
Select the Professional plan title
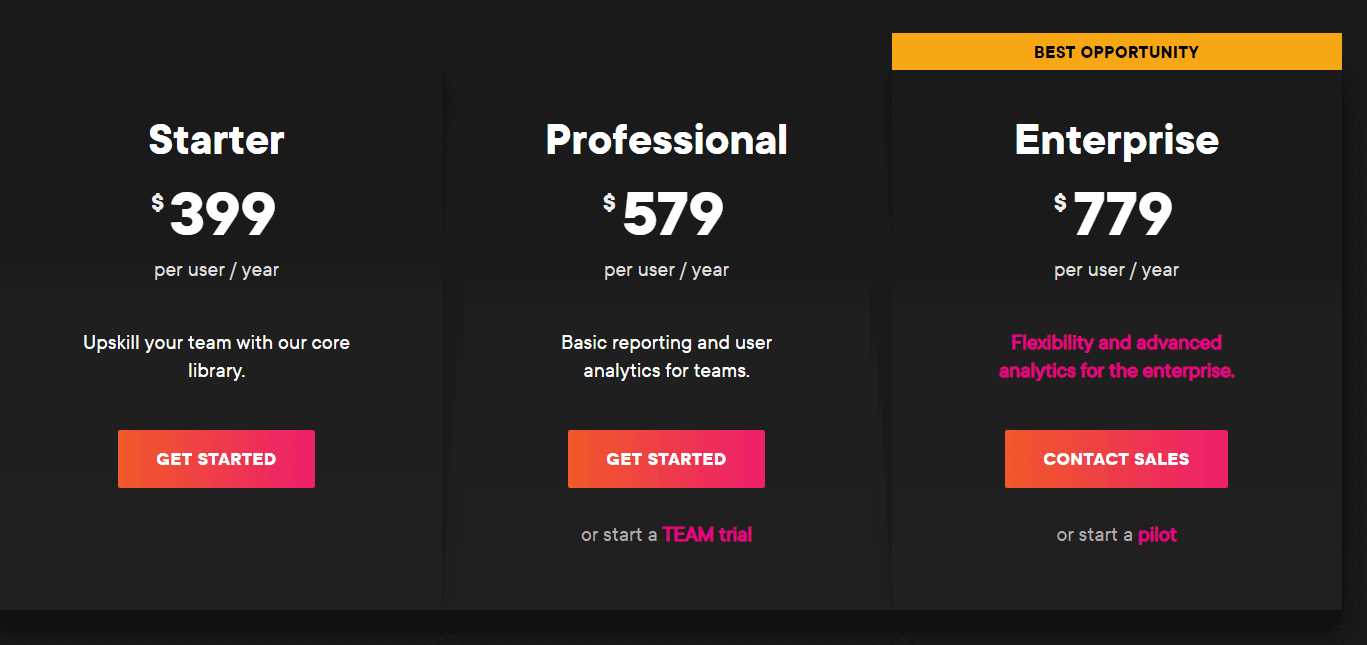point(666,140)
